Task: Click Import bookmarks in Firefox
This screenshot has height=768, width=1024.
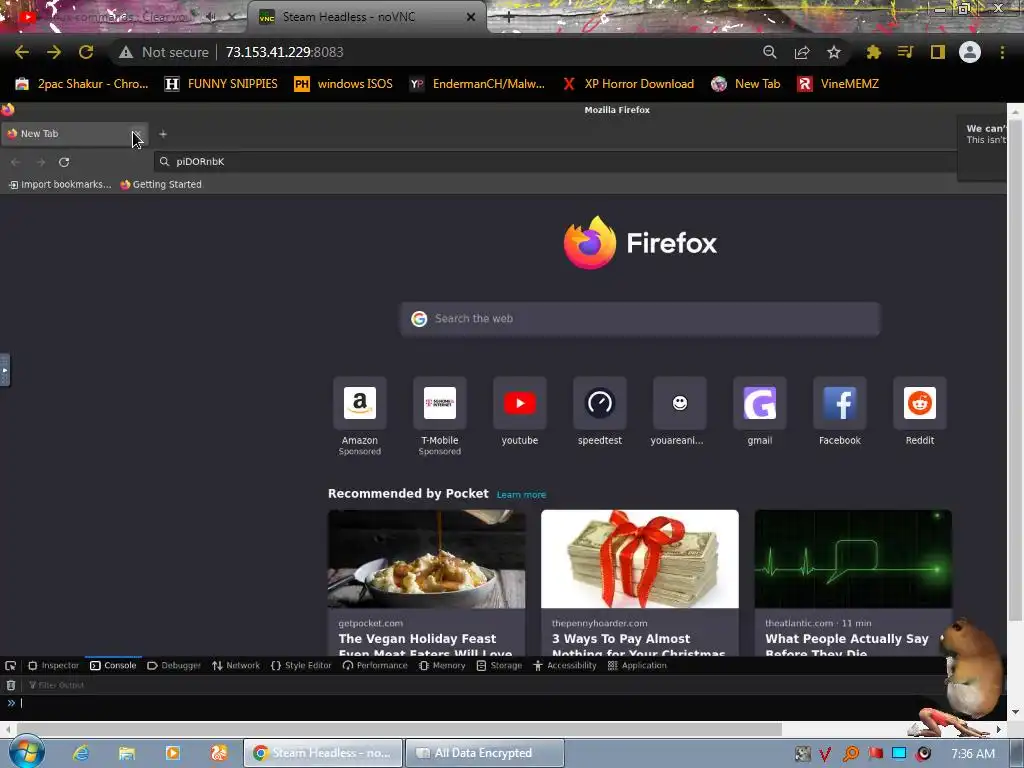Action: [x=59, y=185]
